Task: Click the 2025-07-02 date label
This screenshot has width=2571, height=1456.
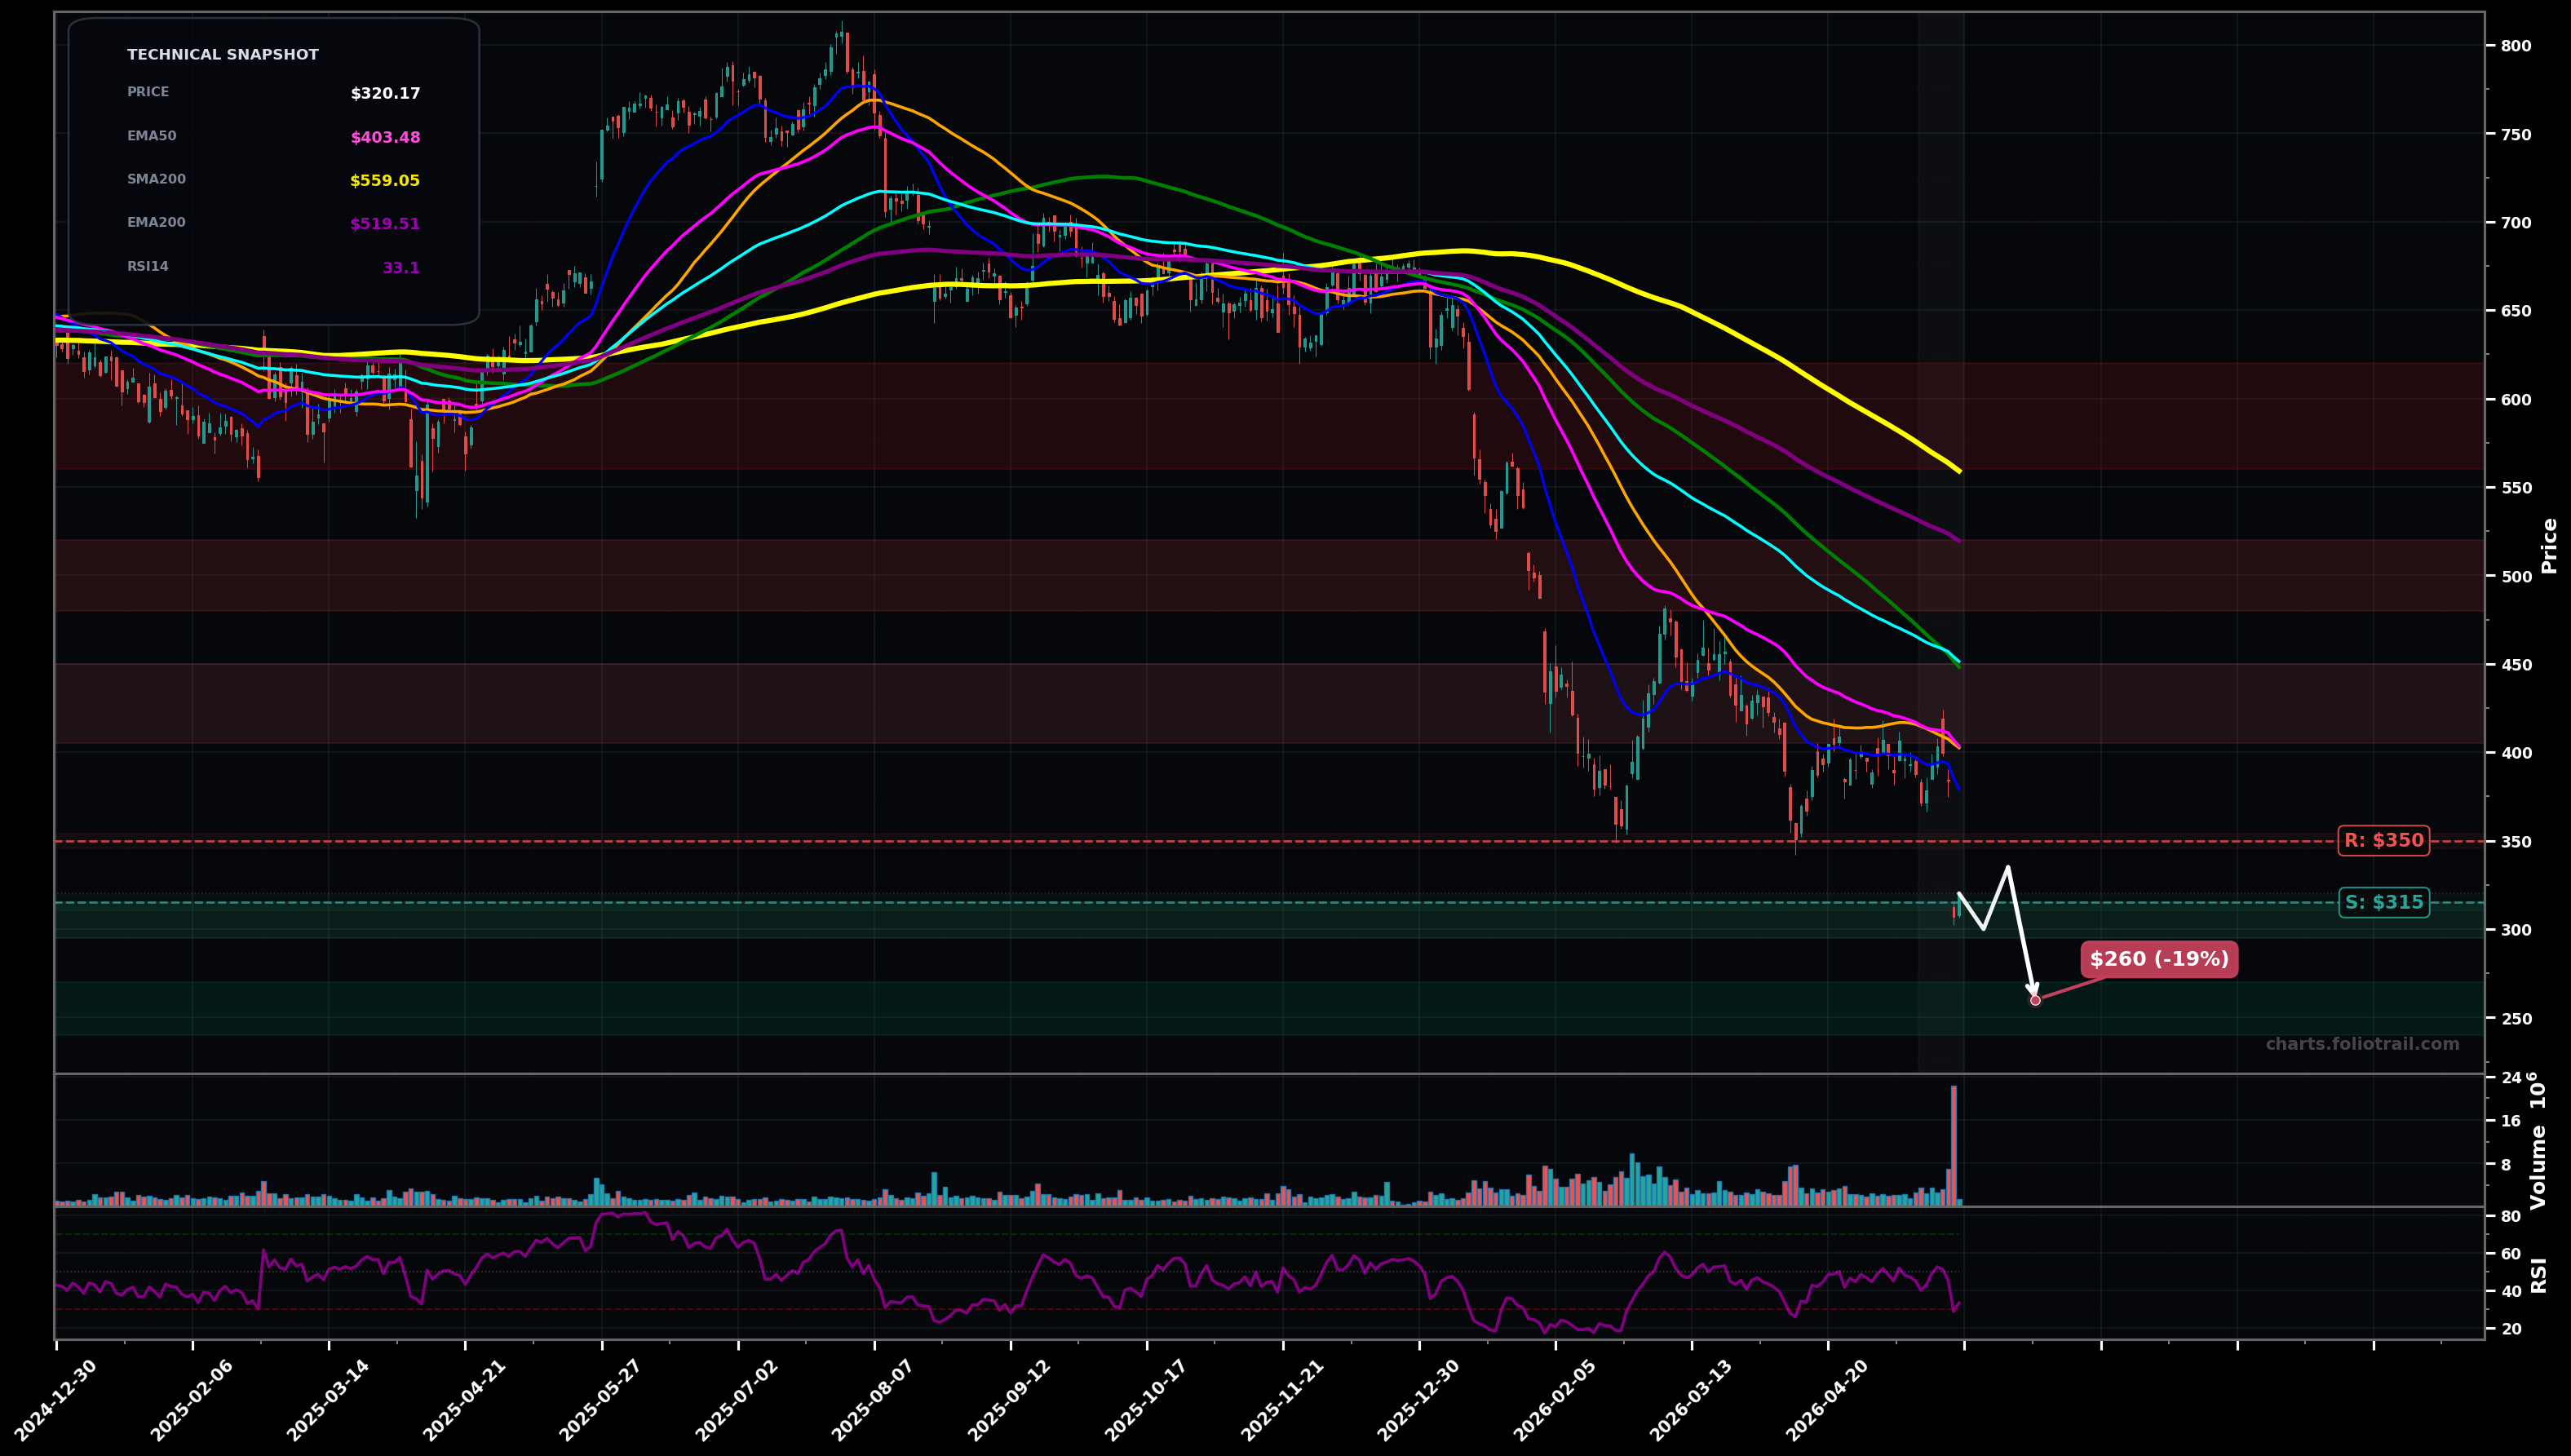Action: (737, 1400)
